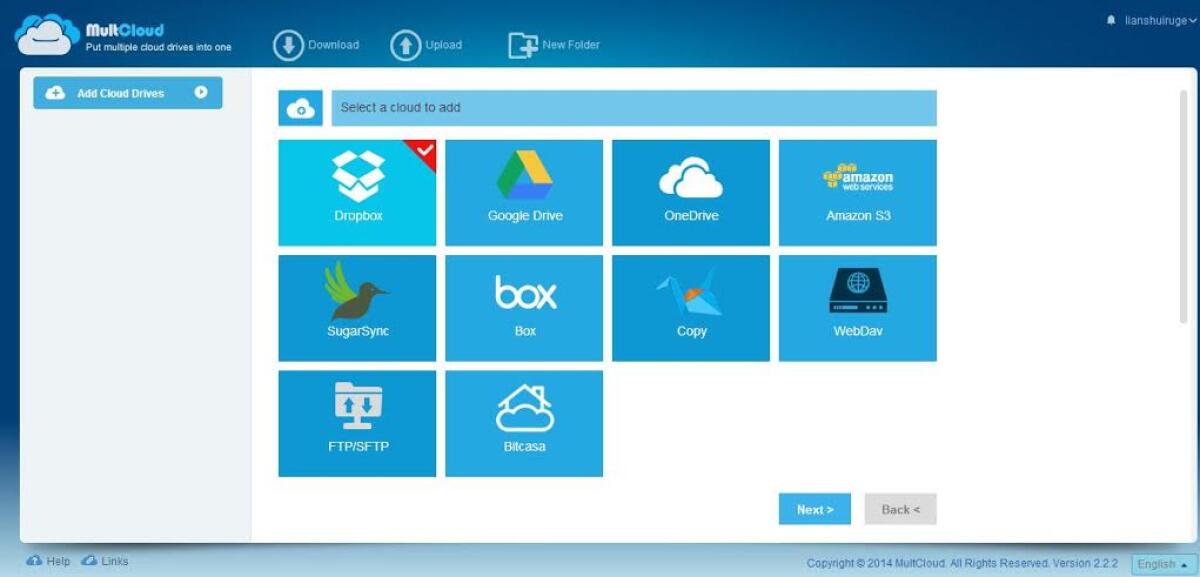Select the FTP/SFTP folder icon
1200x577 pixels.
[x=356, y=422]
